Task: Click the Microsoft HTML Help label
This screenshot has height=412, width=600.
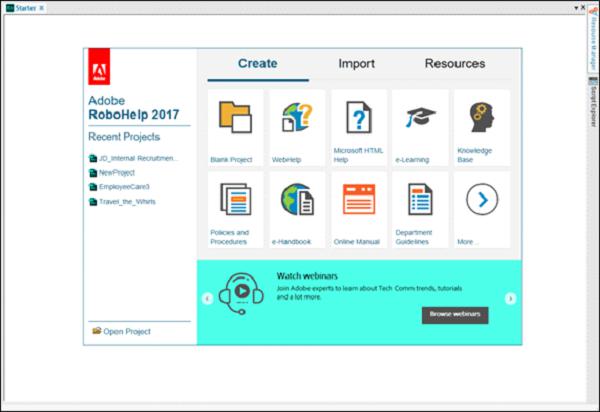Action: pos(358,155)
